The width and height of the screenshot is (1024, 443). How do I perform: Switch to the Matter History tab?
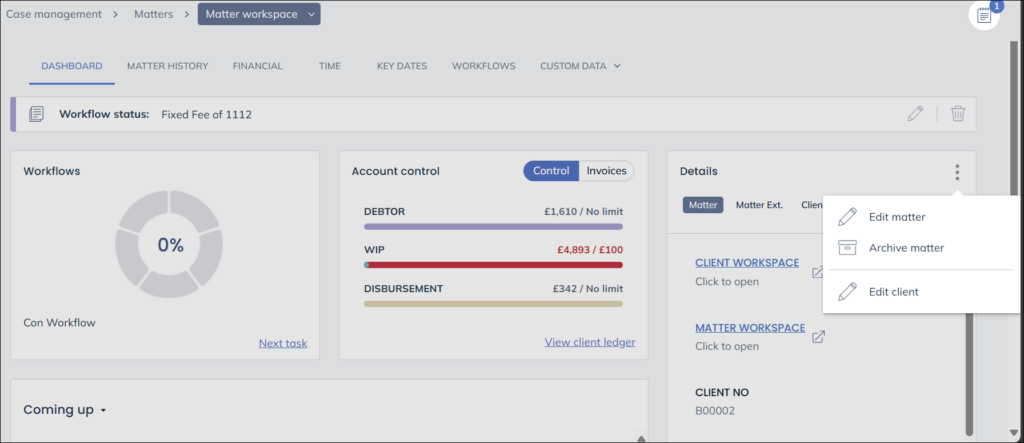pos(167,66)
